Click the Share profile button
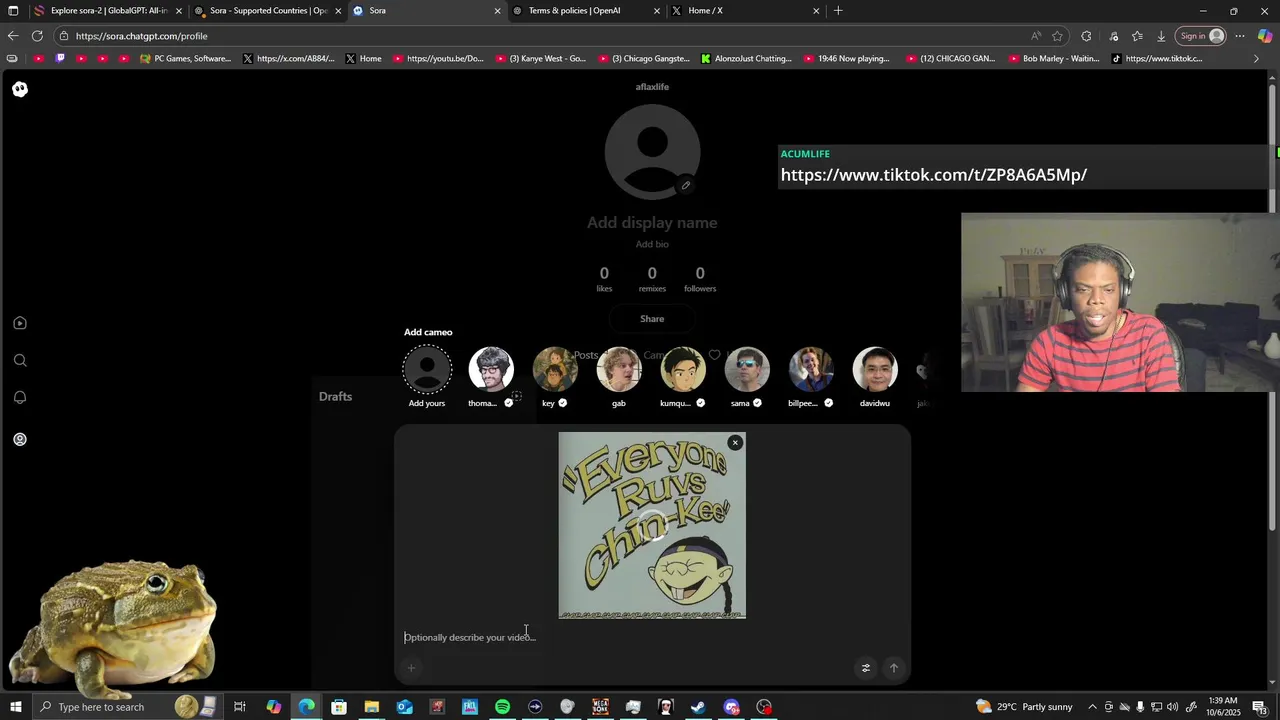Screen dimensions: 1280x720 tap(652, 319)
